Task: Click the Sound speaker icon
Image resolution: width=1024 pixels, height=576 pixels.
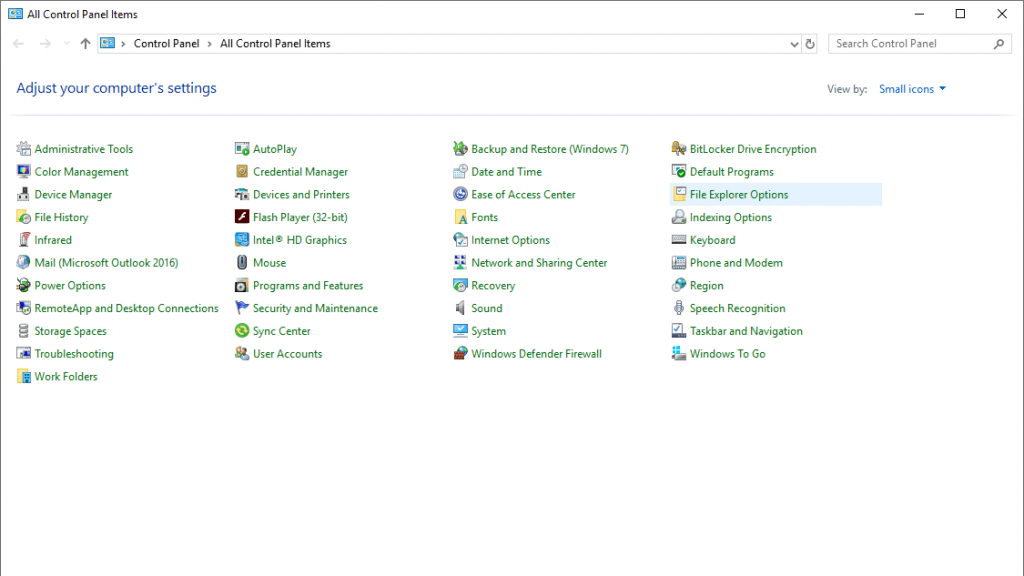Action: point(460,308)
